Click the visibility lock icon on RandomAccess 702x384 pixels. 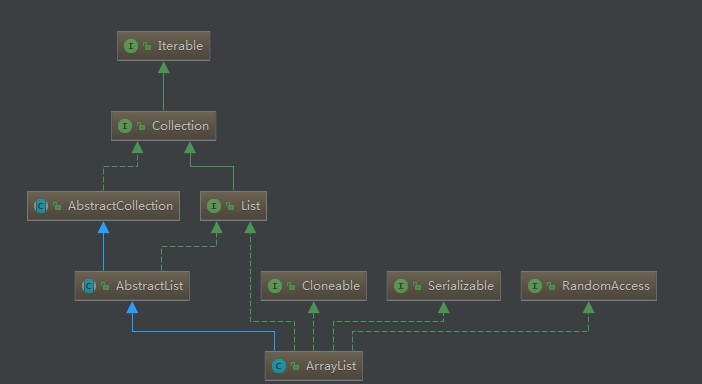[551, 286]
